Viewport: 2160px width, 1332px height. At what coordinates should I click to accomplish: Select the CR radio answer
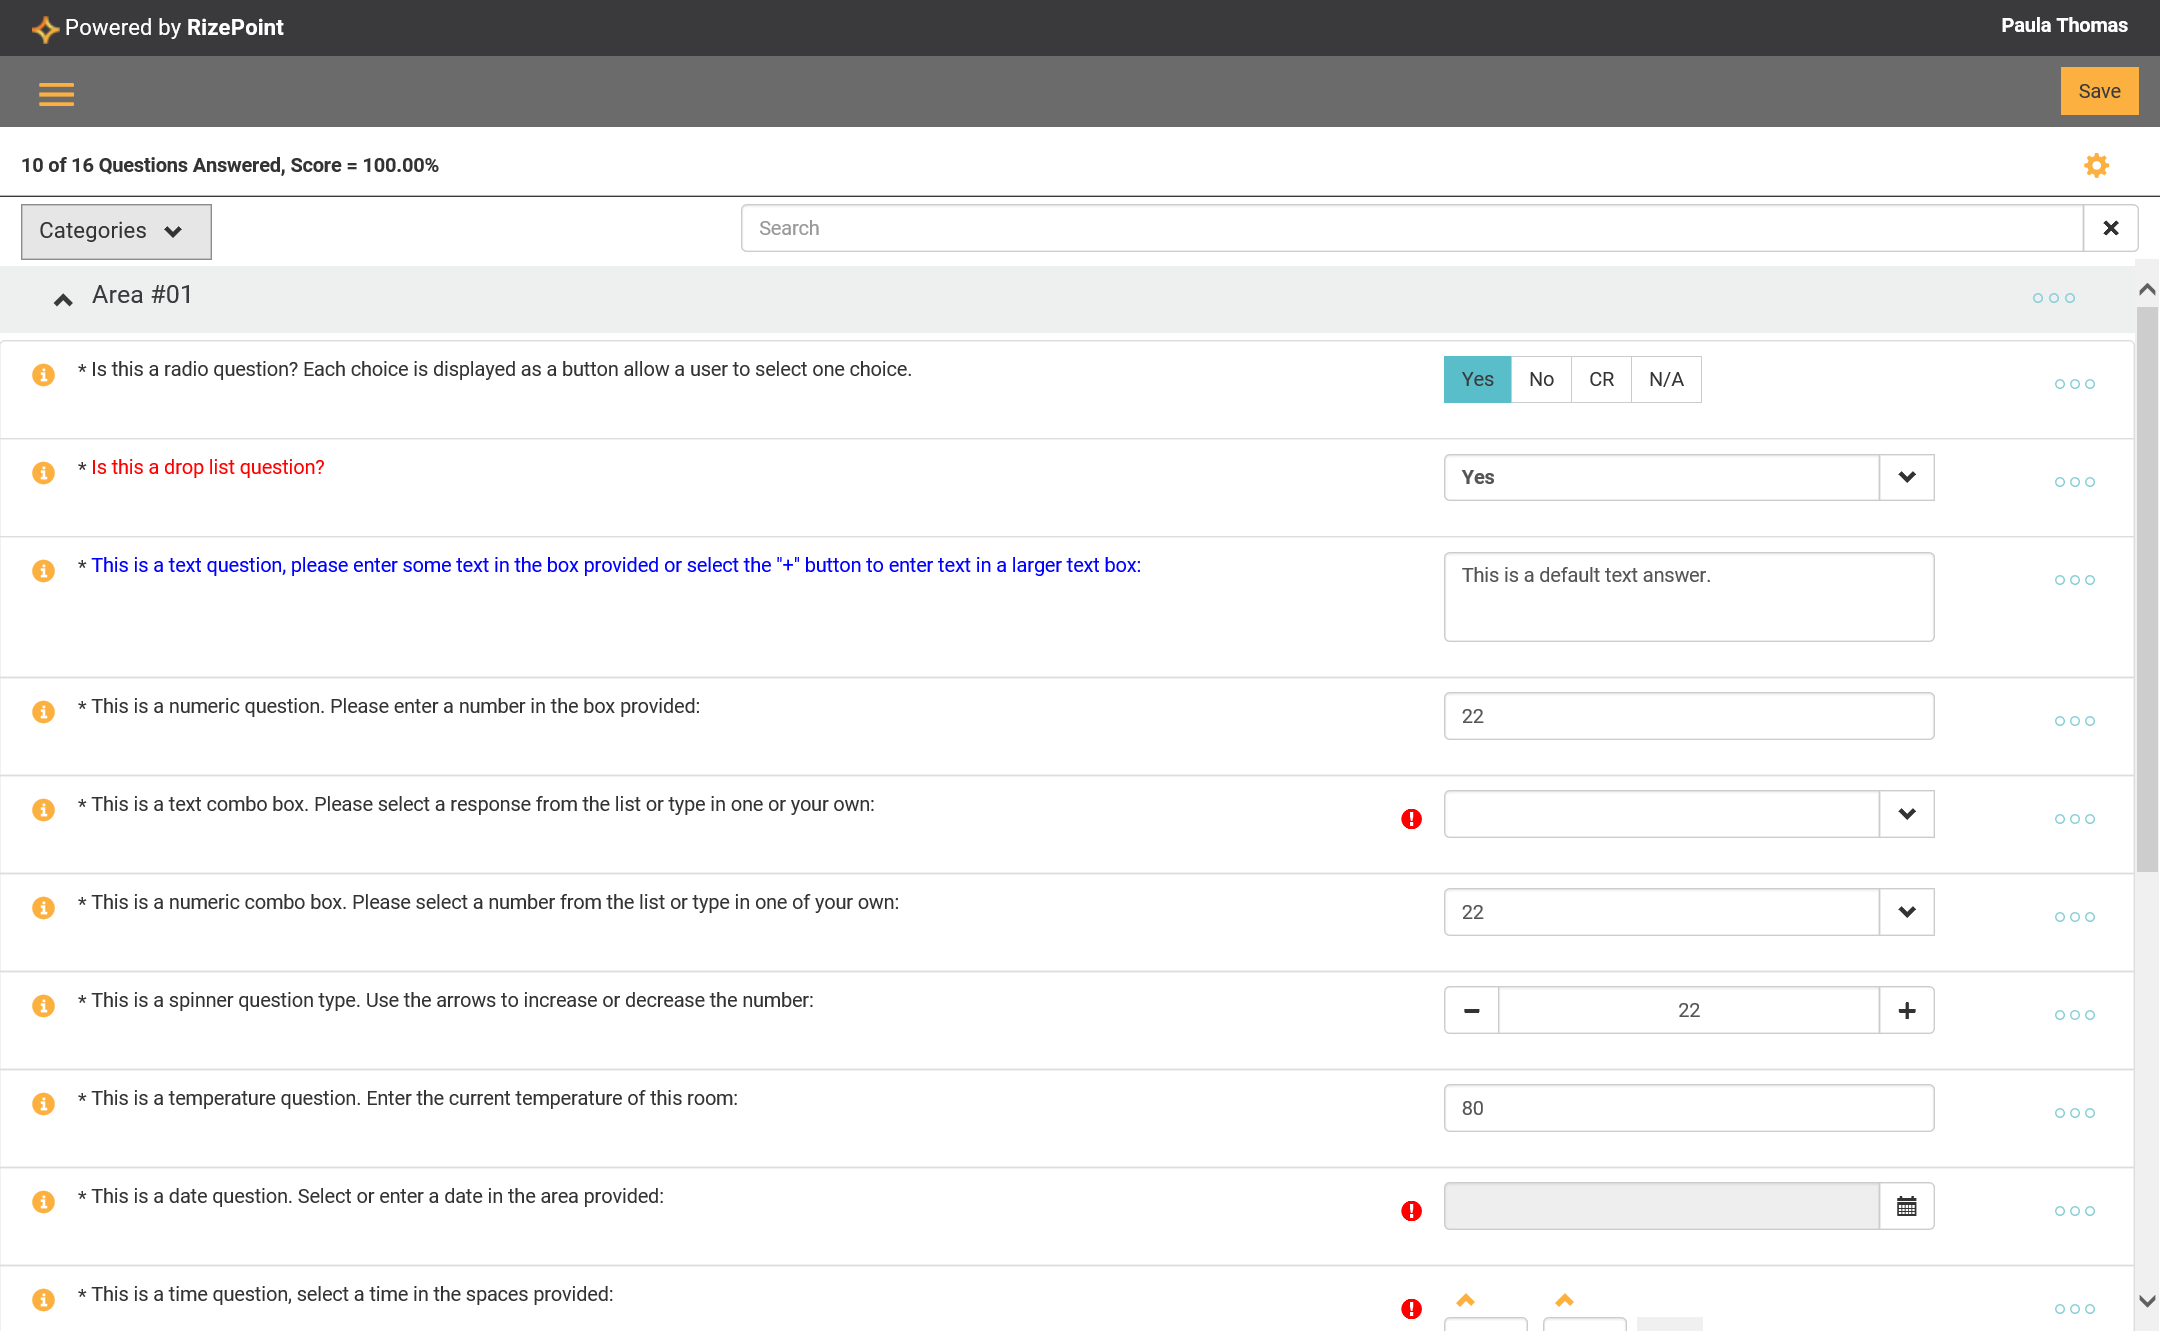pos(1601,379)
